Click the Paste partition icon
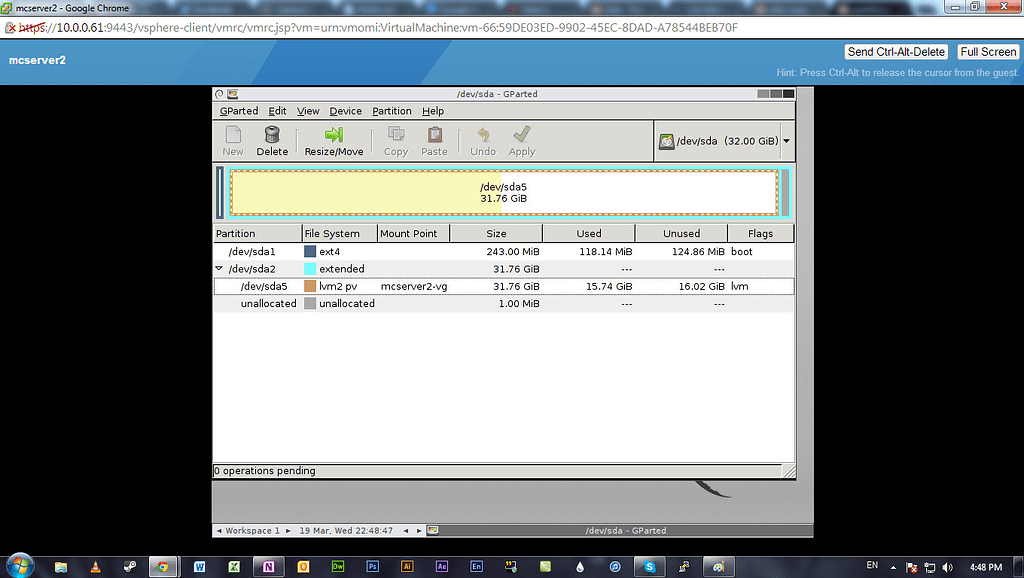This screenshot has width=1024, height=578. tap(434, 140)
